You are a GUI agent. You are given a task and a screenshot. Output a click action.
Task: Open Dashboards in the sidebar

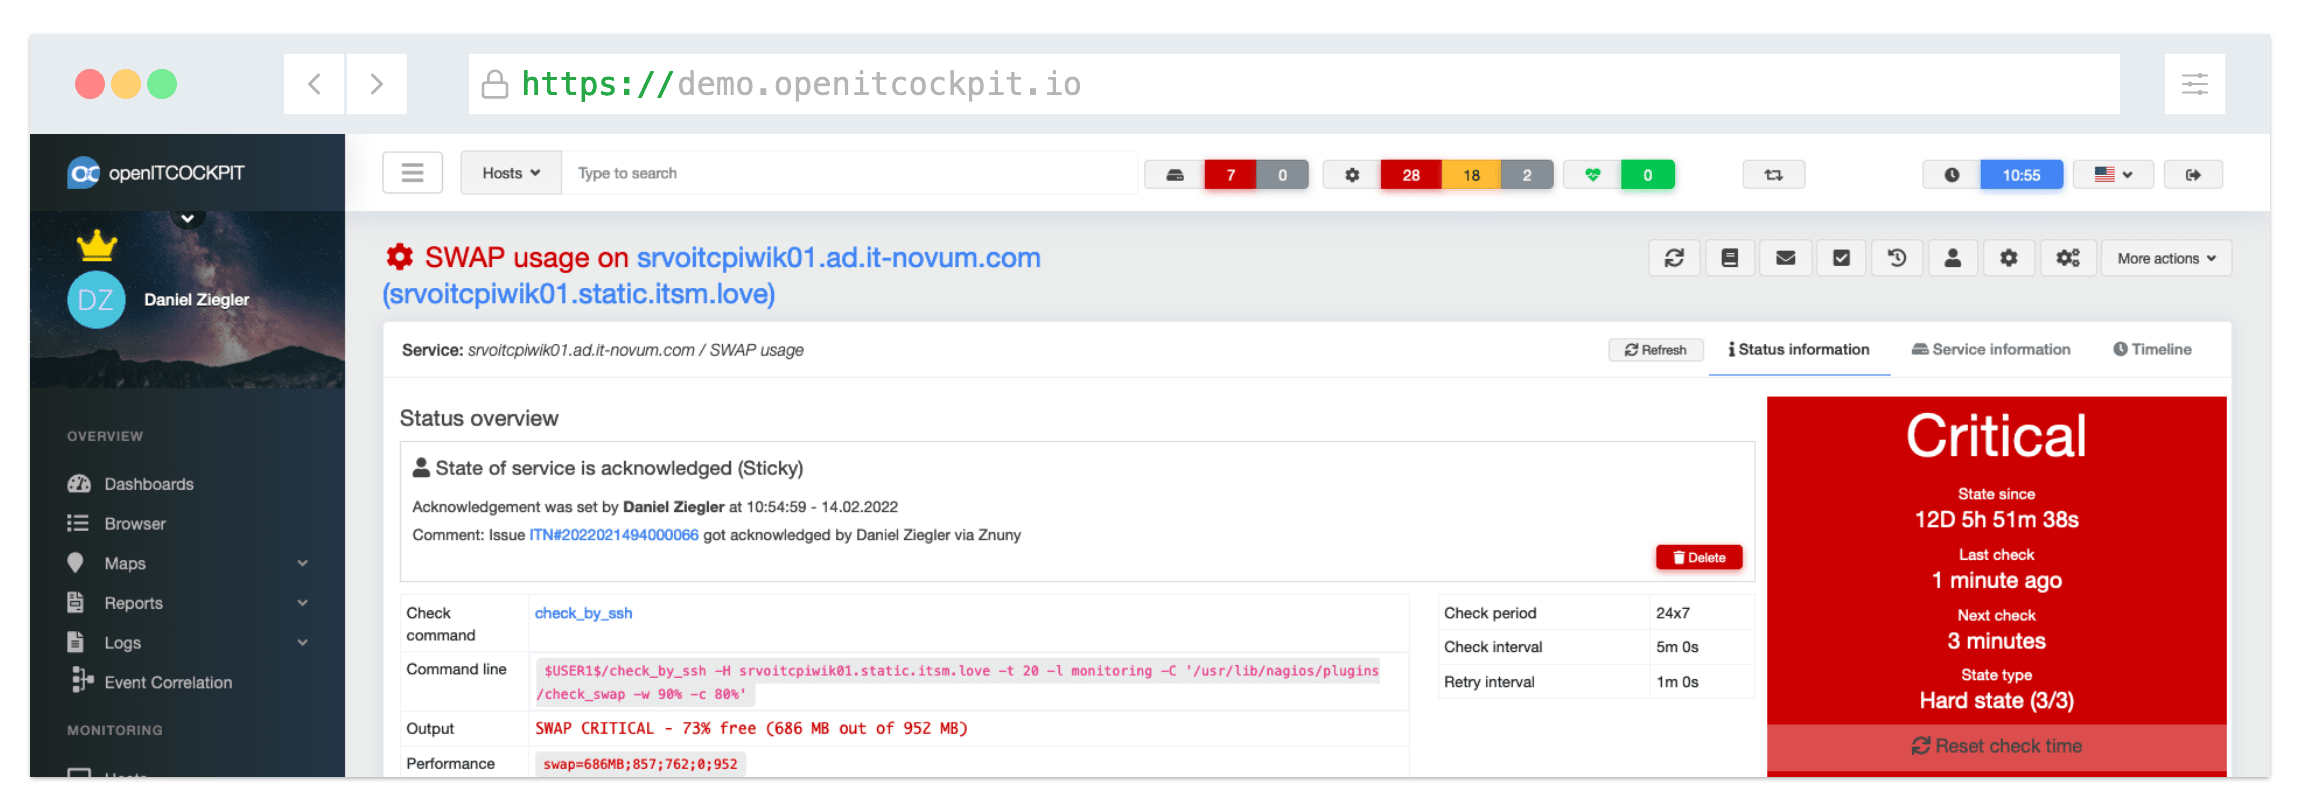coord(148,484)
